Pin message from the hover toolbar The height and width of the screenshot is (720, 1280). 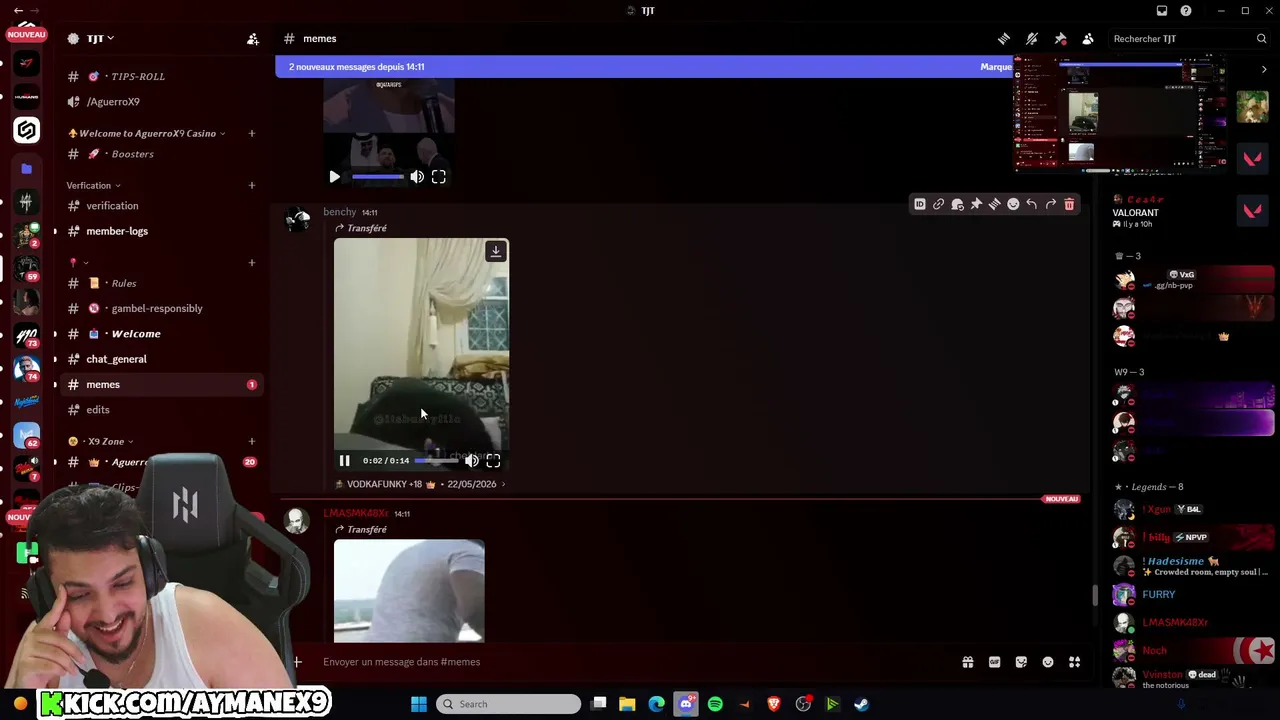point(976,205)
